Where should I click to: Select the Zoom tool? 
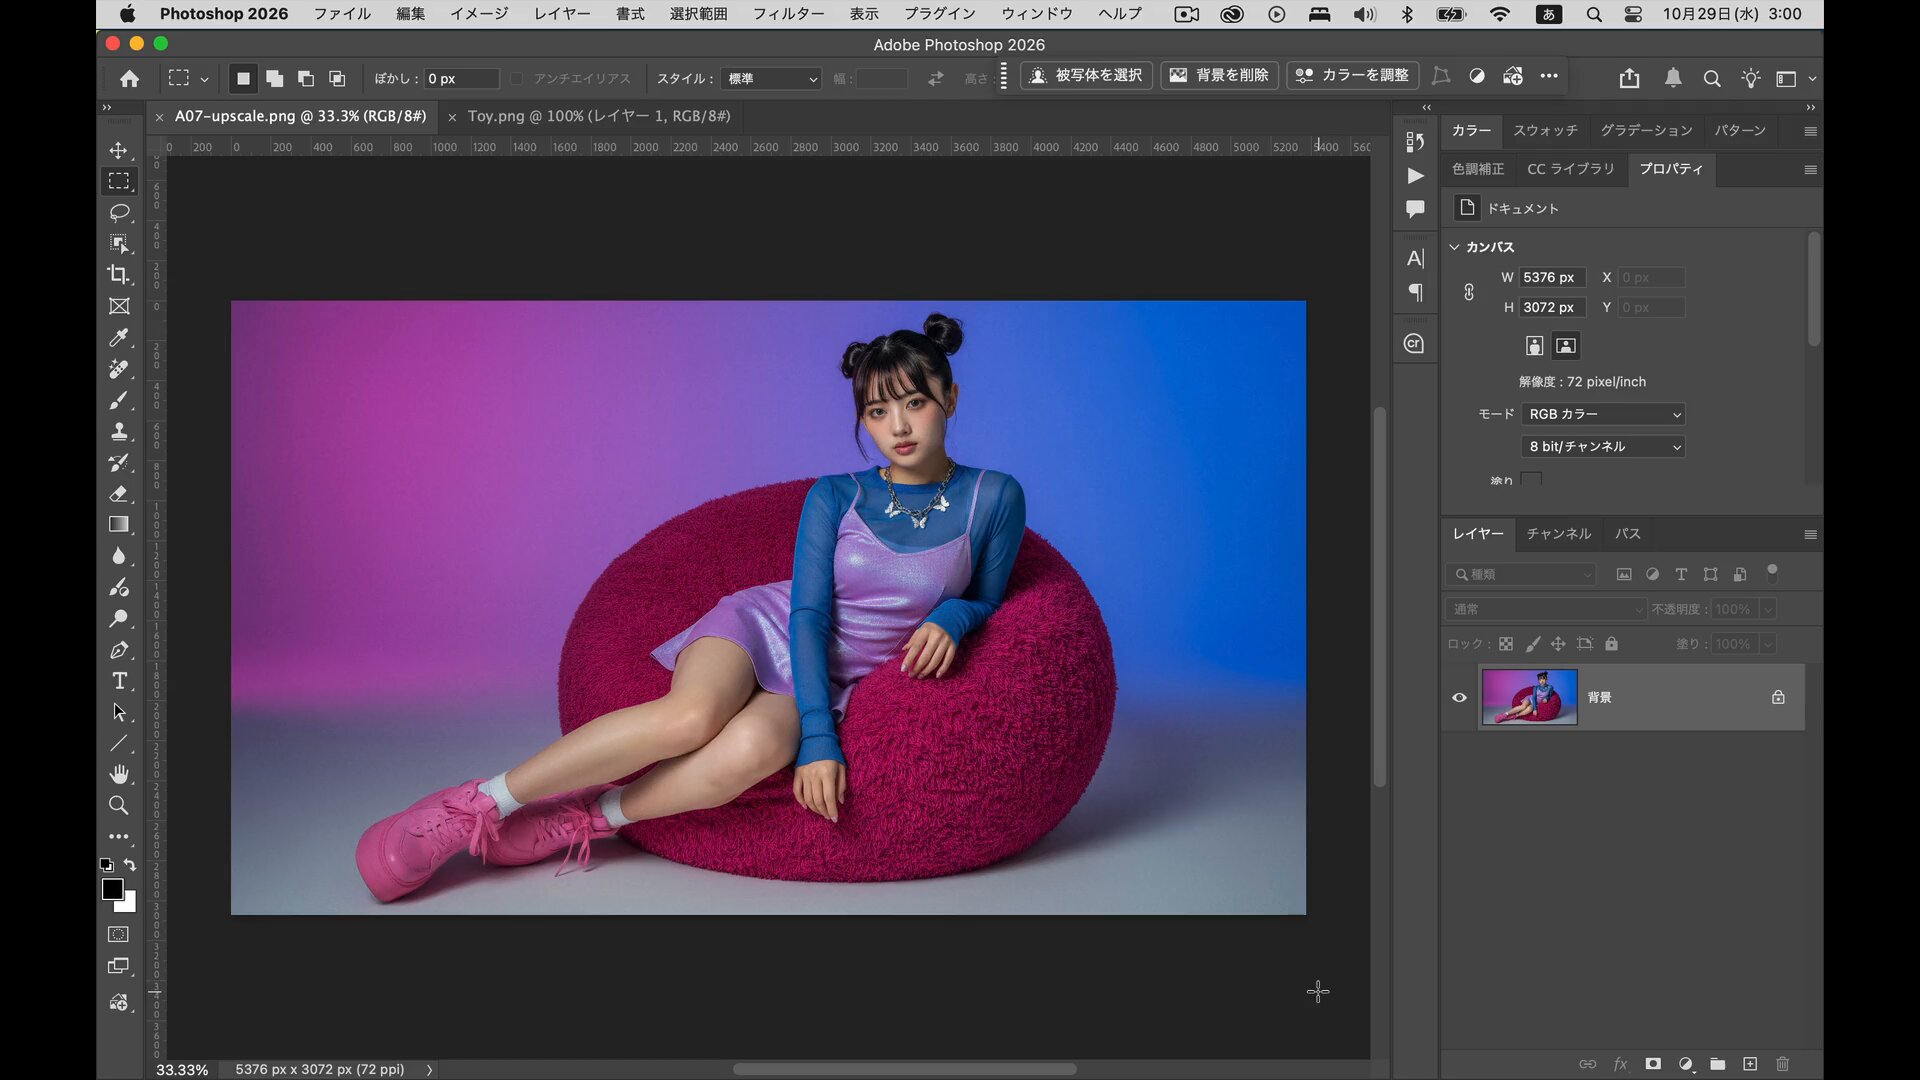[119, 805]
